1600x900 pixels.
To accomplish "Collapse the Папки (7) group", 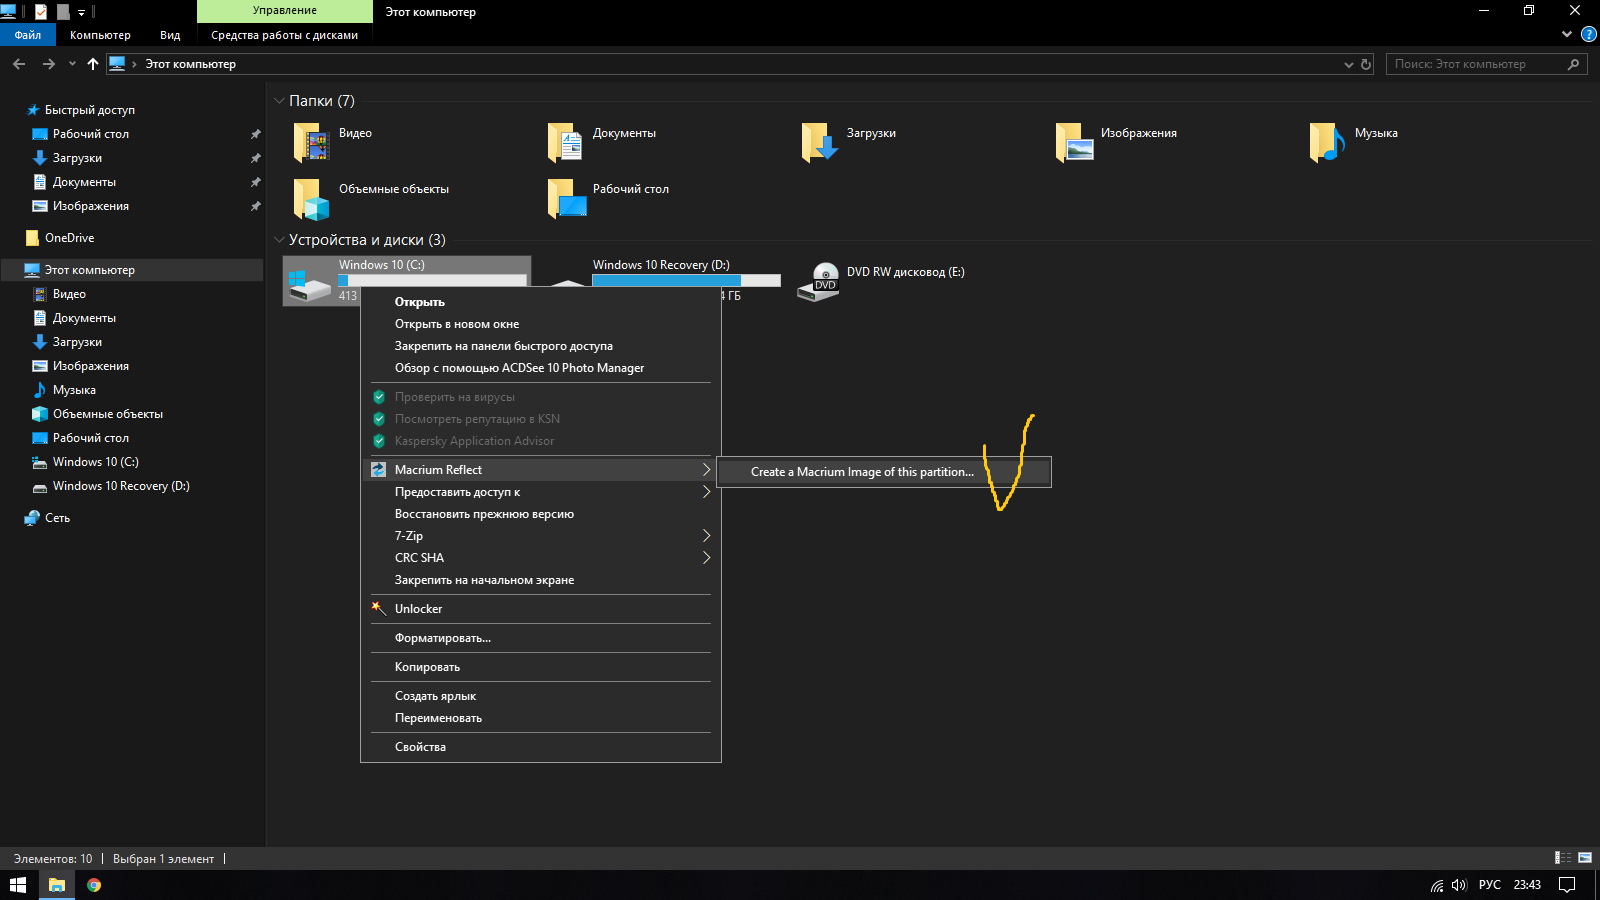I will tap(279, 101).
